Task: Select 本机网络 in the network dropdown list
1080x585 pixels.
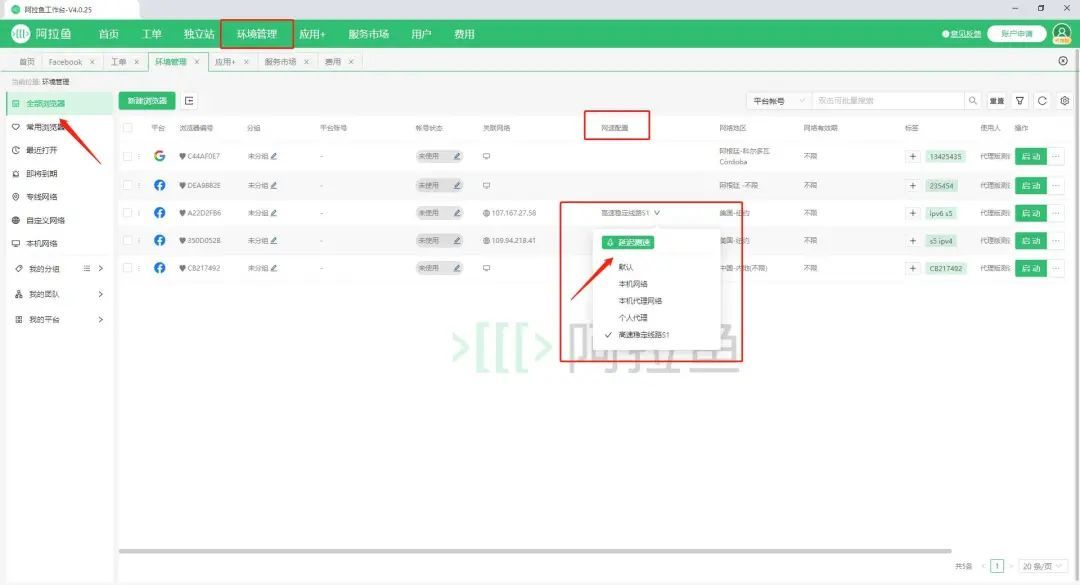Action: [632, 284]
